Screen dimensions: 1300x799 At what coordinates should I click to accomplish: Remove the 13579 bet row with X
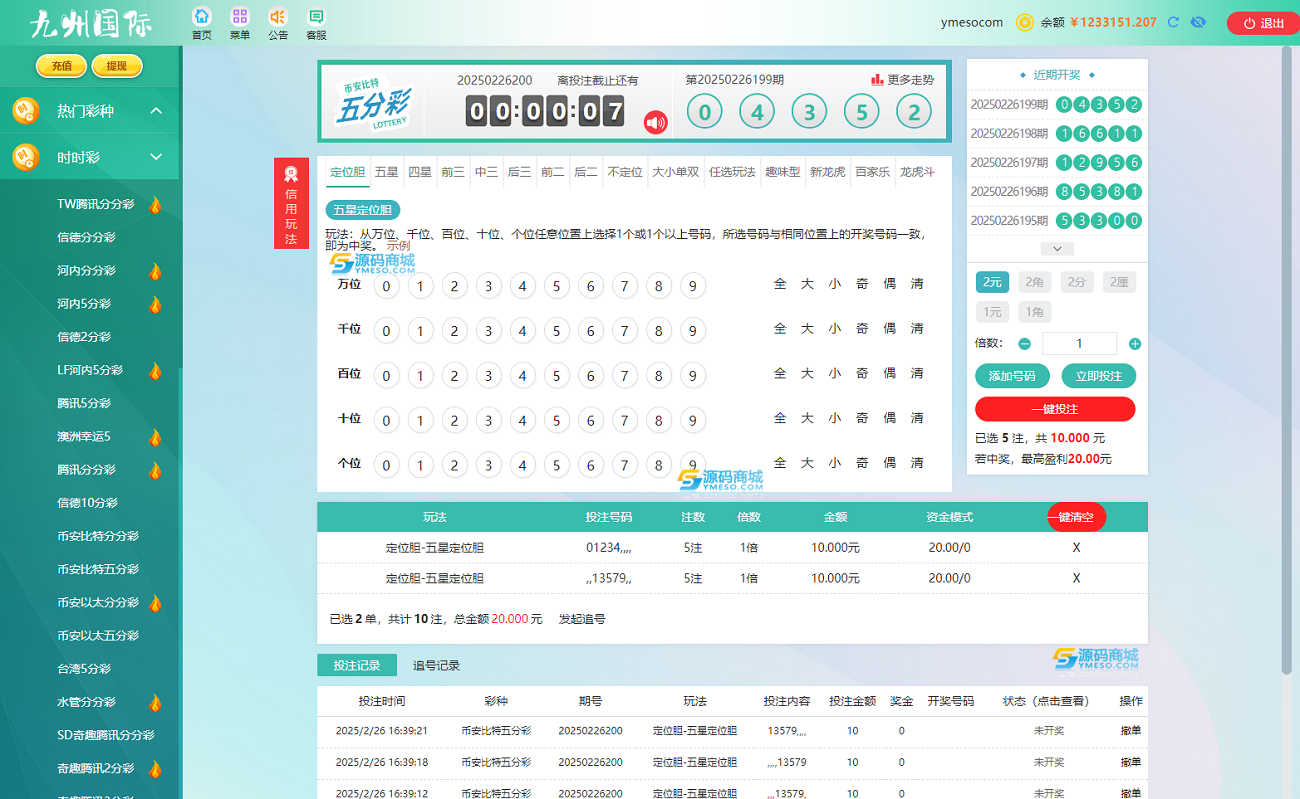1076,578
